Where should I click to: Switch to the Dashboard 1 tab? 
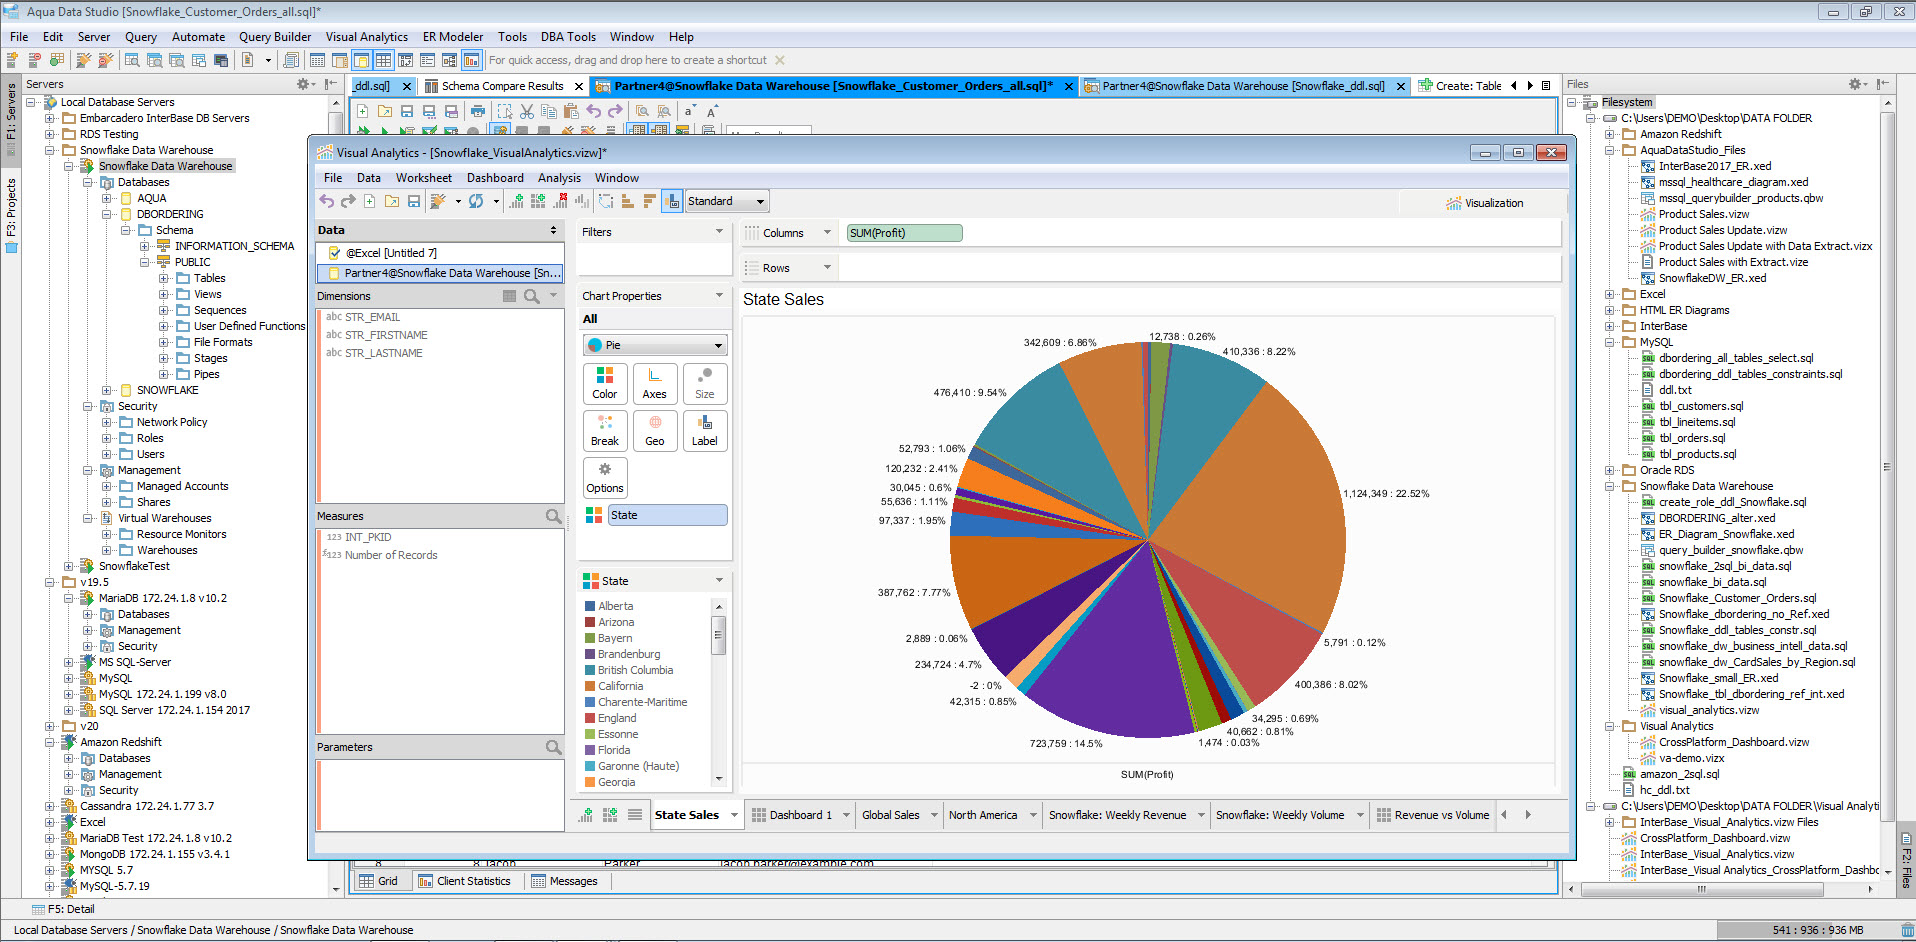point(800,815)
